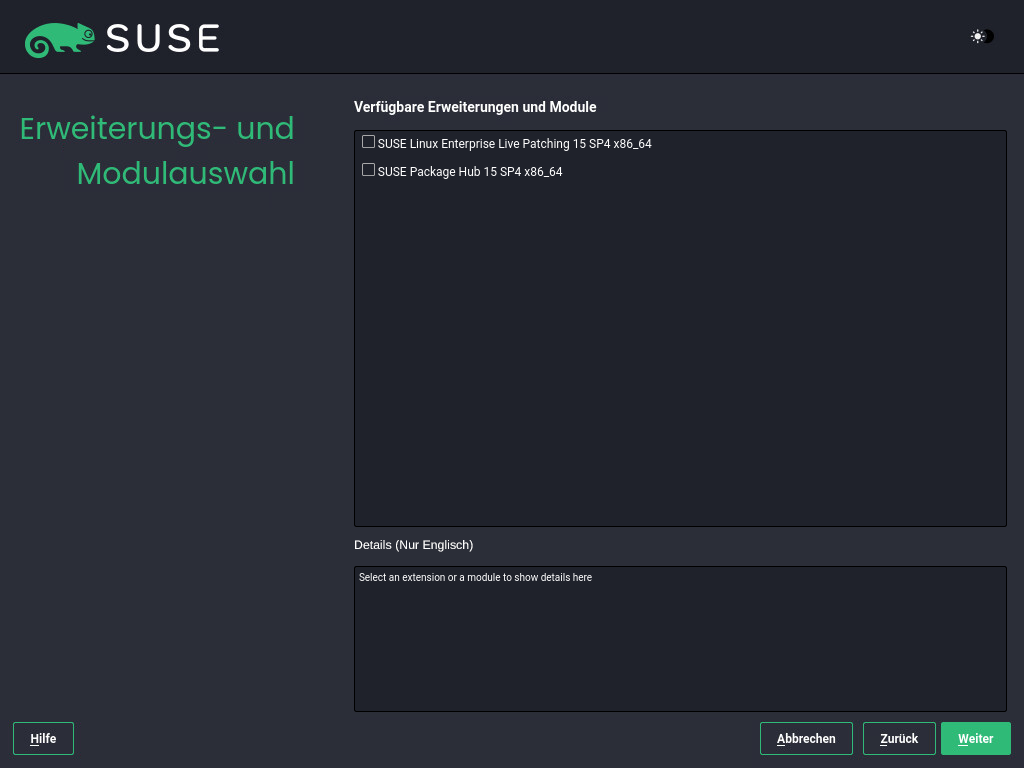The width and height of the screenshot is (1024, 768).
Task: Go back with the Zurück button
Action: [899, 739]
